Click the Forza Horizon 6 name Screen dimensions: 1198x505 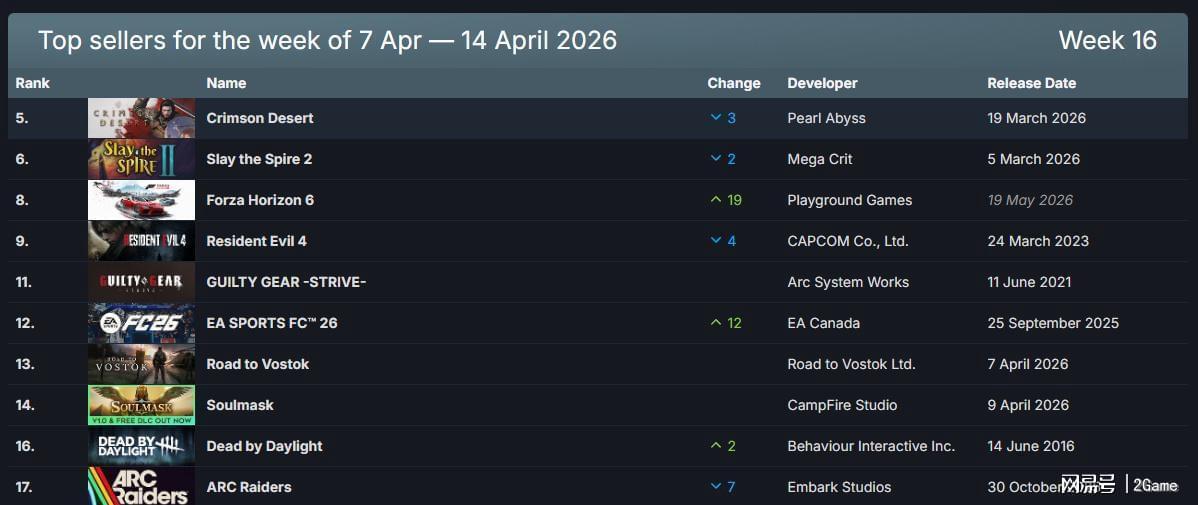coord(260,200)
